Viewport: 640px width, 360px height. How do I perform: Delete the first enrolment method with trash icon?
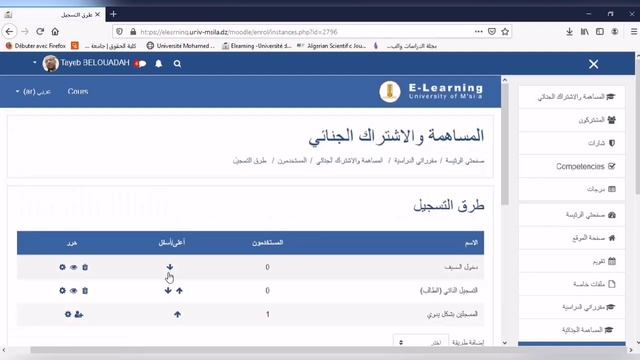click(x=85, y=267)
